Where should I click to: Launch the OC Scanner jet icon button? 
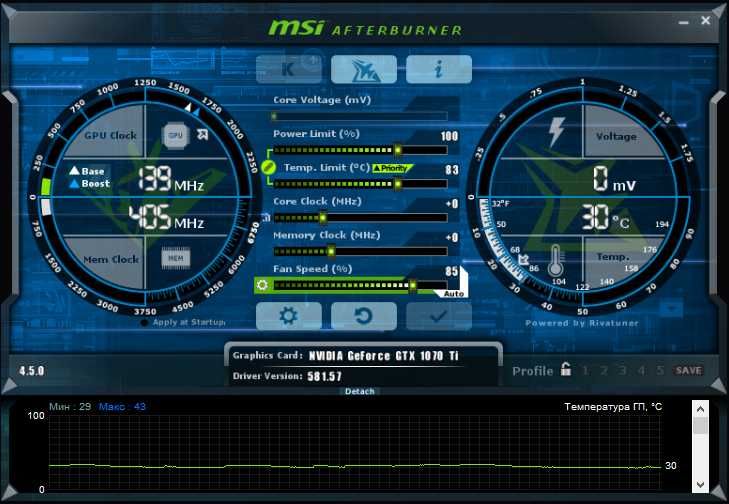tap(364, 69)
